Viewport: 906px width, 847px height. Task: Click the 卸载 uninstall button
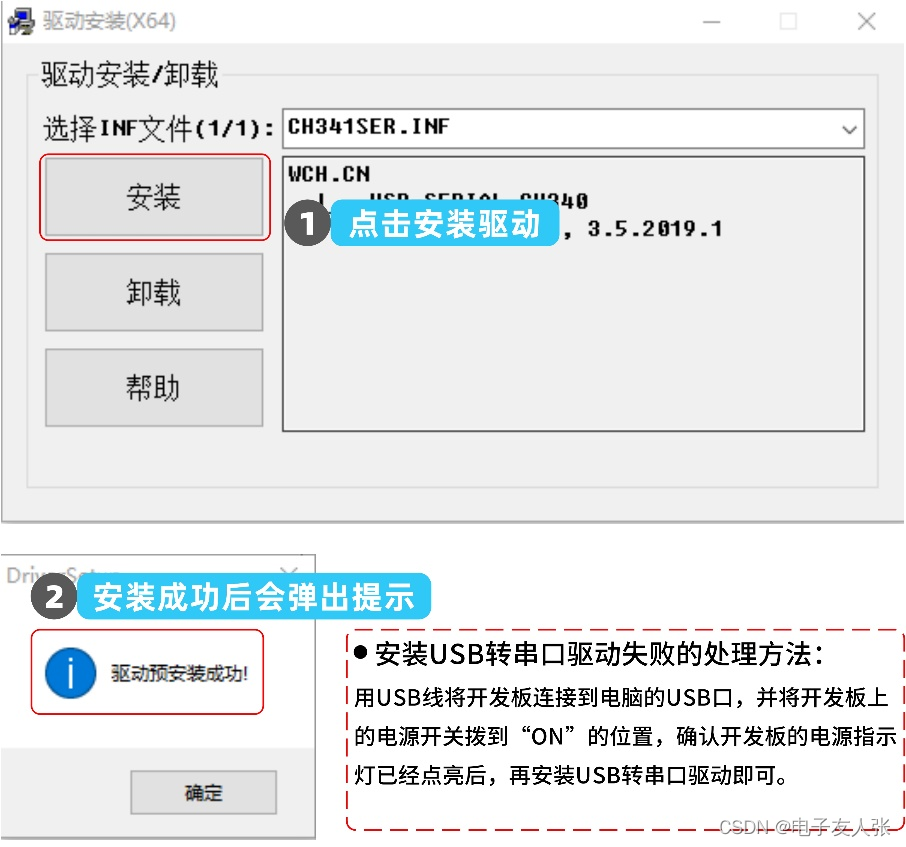(x=154, y=292)
